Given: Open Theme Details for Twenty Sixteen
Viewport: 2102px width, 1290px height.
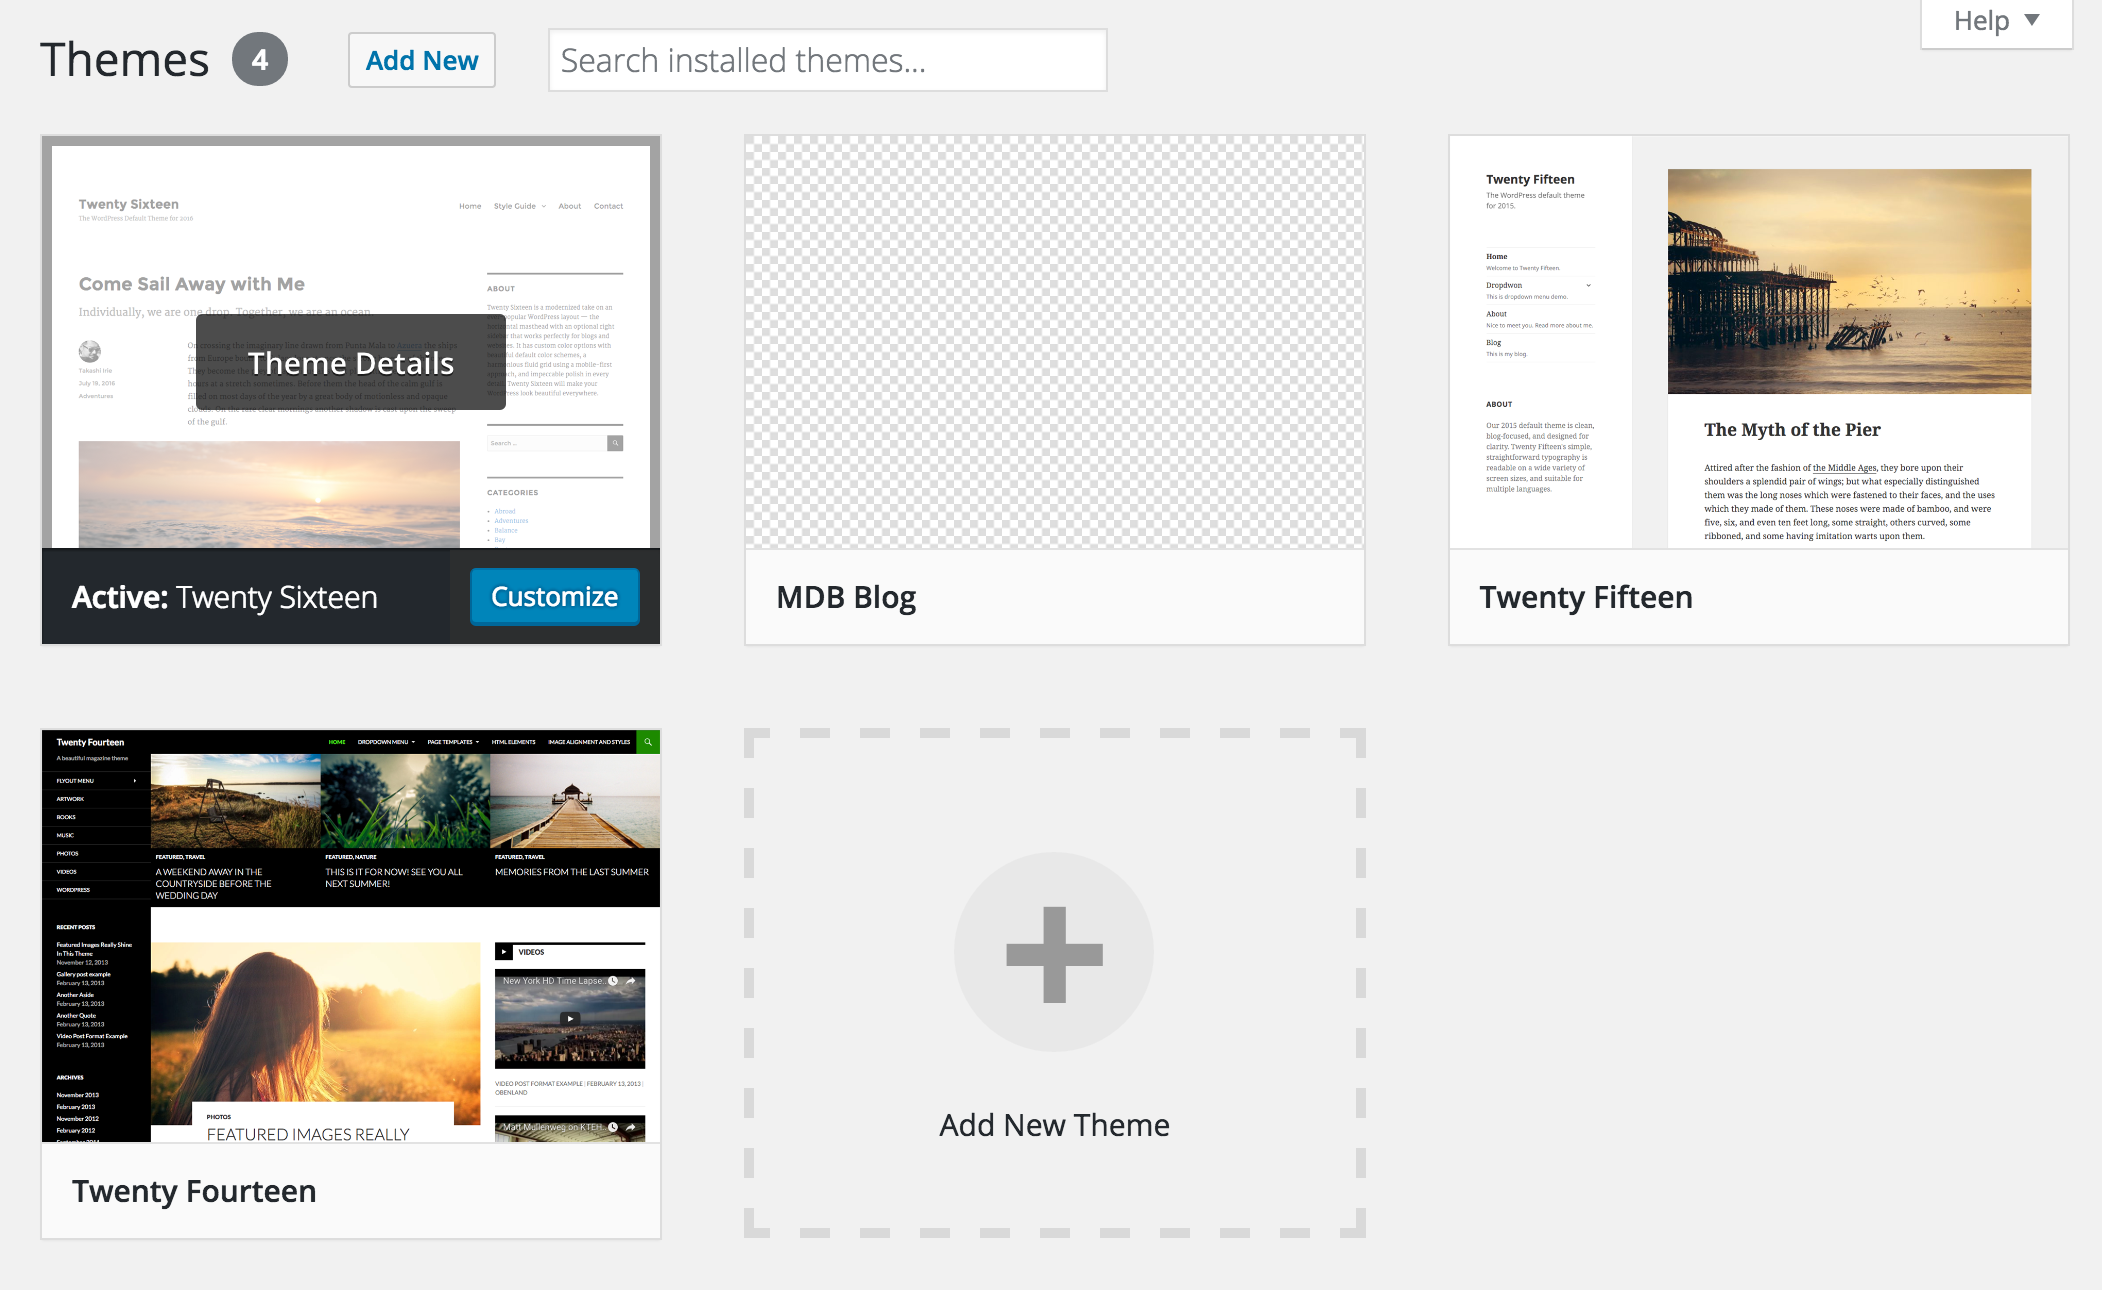Looking at the screenshot, I should coord(351,362).
